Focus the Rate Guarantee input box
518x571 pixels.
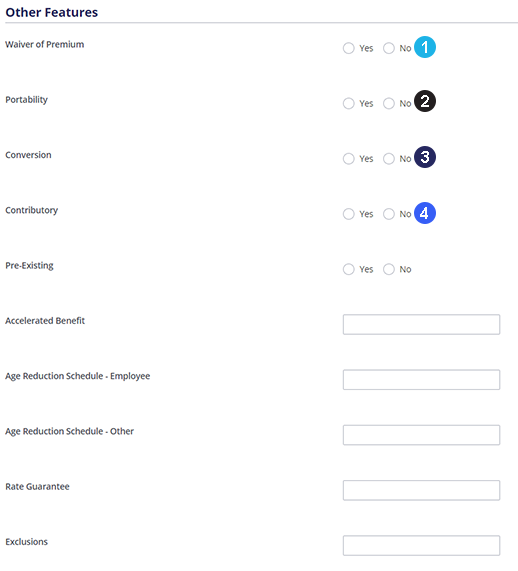[x=421, y=490]
